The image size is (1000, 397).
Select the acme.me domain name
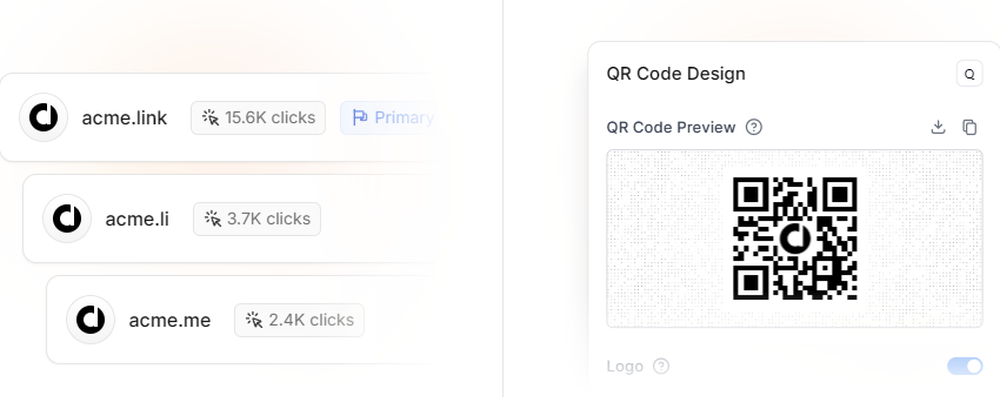170,320
